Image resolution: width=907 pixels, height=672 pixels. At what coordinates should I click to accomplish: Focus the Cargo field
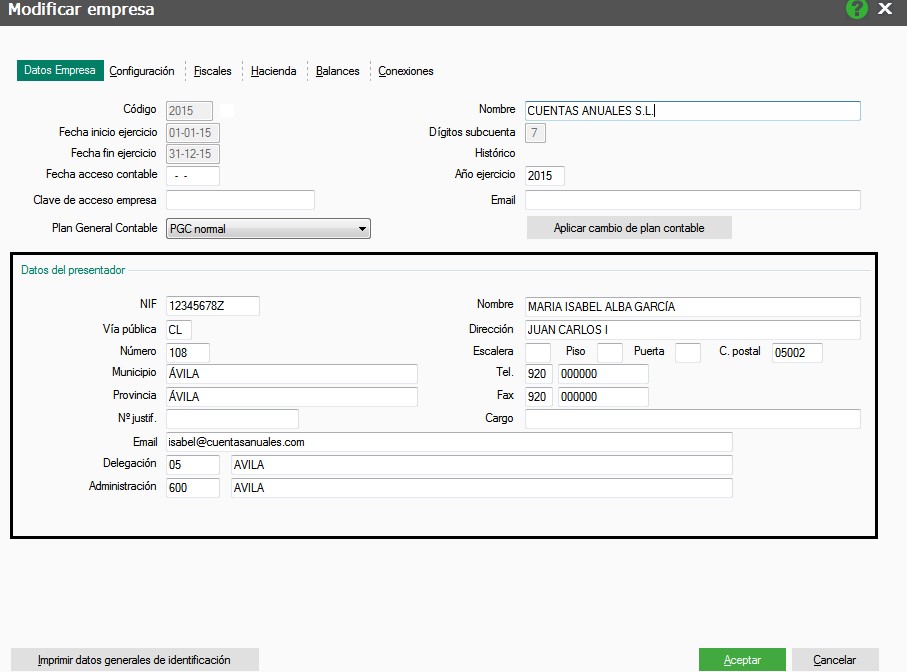(692, 419)
